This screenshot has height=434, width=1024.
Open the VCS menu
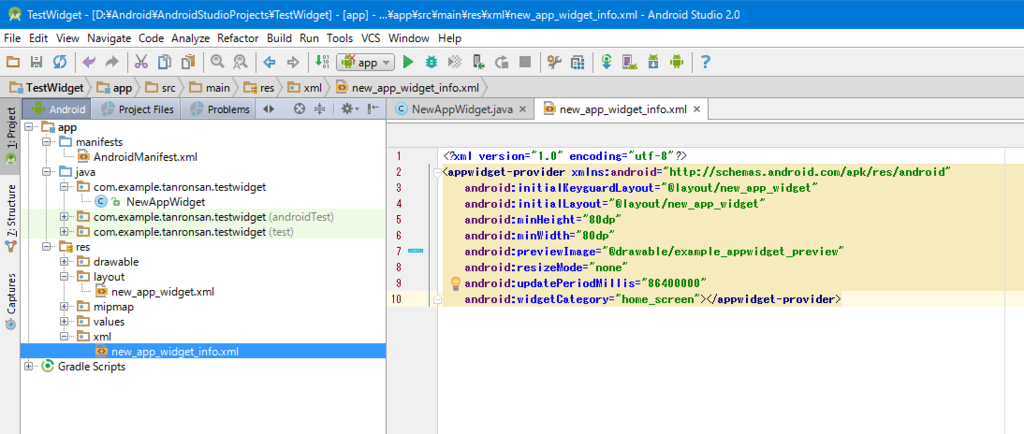pyautogui.click(x=371, y=38)
